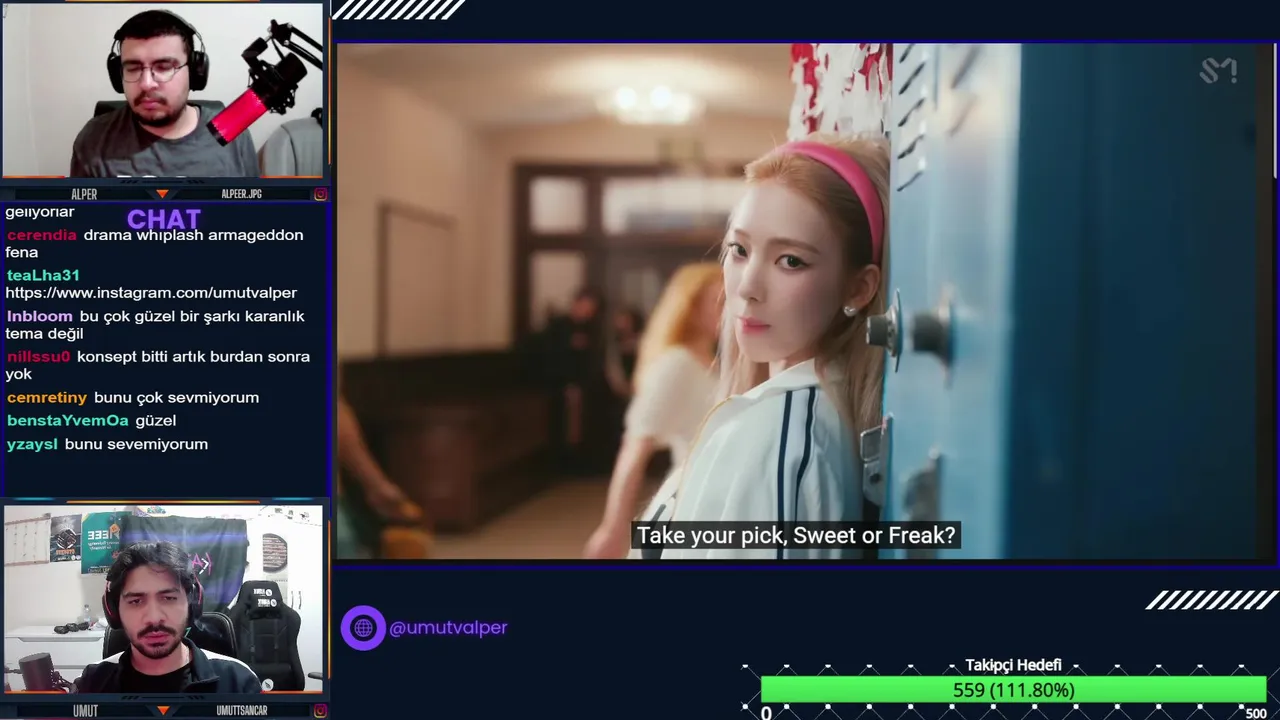
Task: Click message 'bunu sevemiyorum'
Action: (x=136, y=444)
